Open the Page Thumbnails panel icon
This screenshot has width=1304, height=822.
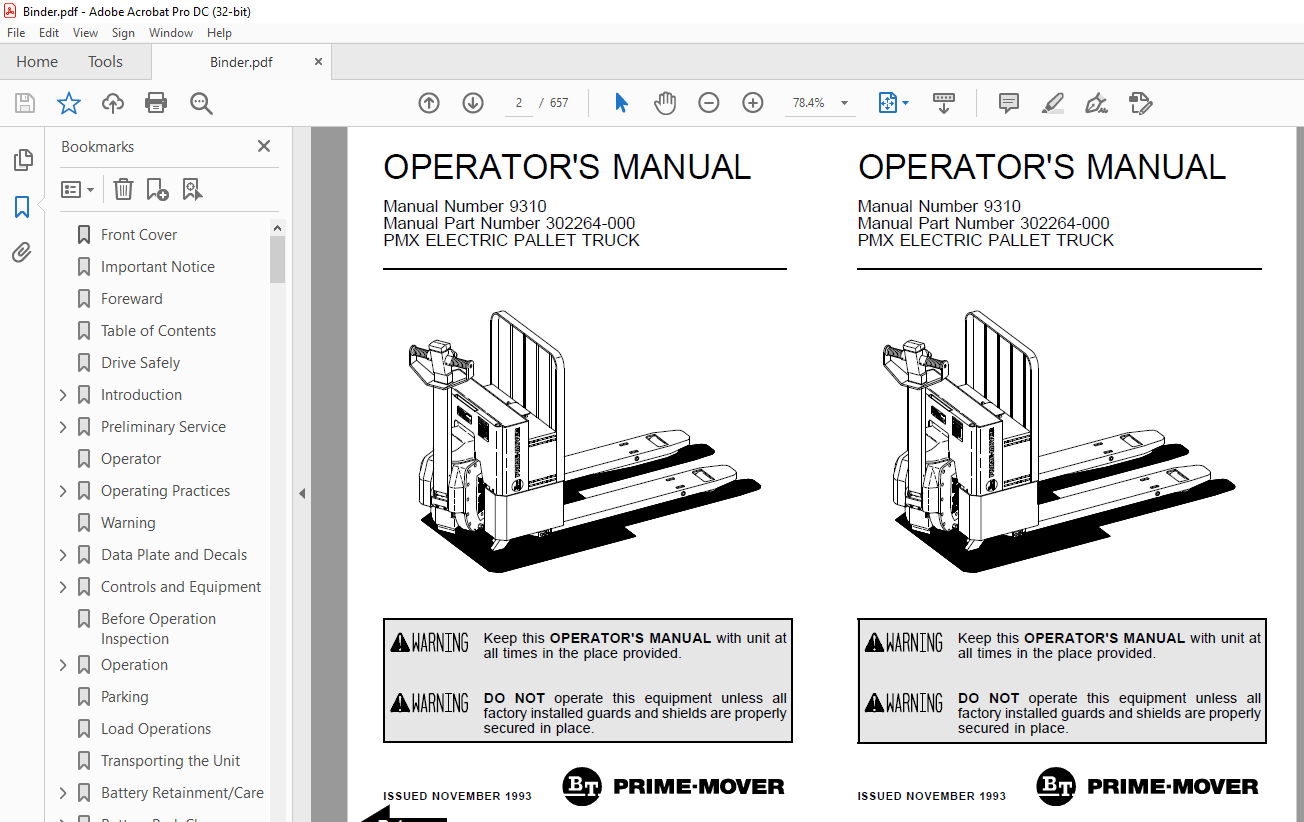click(x=22, y=160)
